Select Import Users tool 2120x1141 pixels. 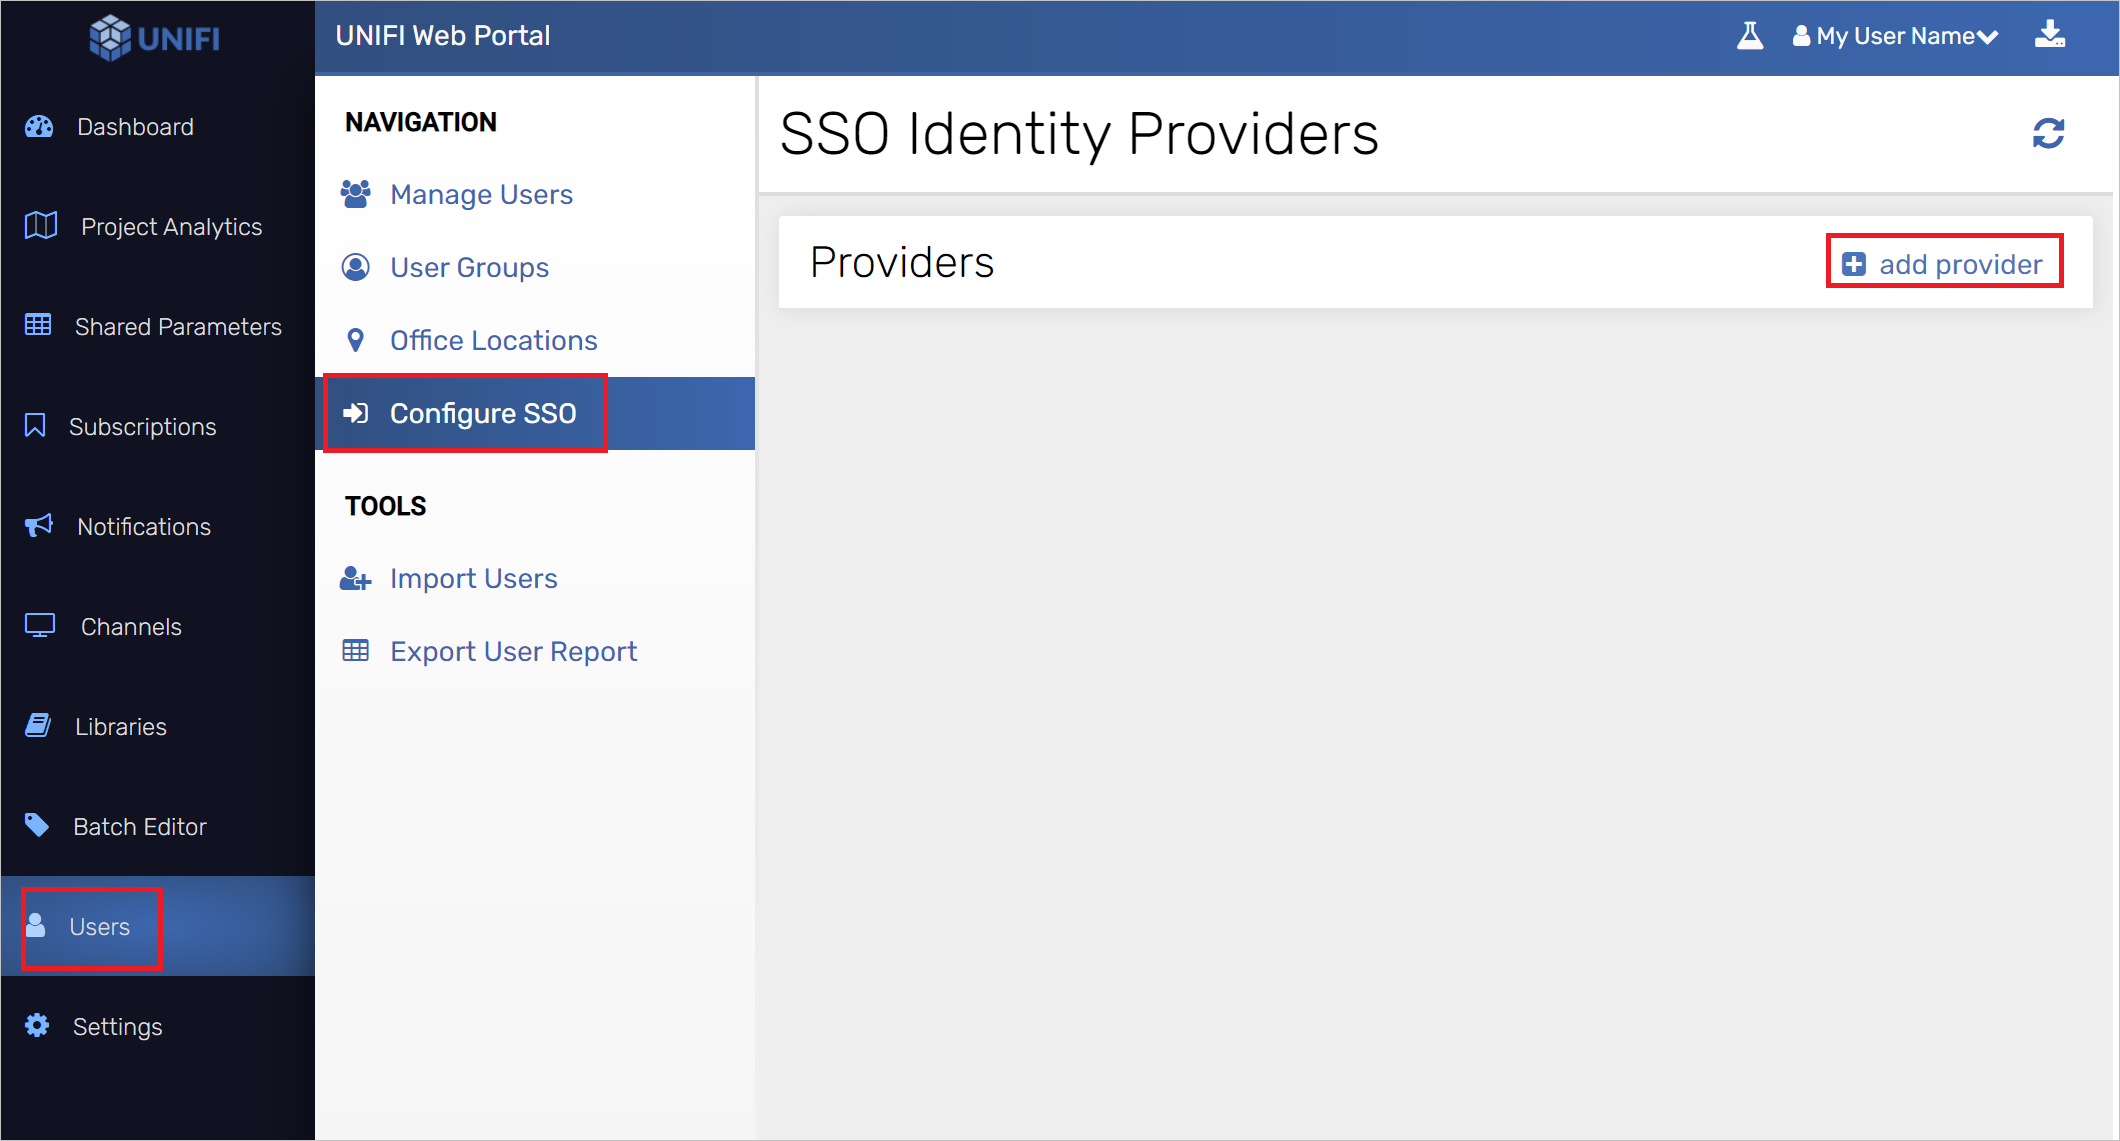pos(476,578)
